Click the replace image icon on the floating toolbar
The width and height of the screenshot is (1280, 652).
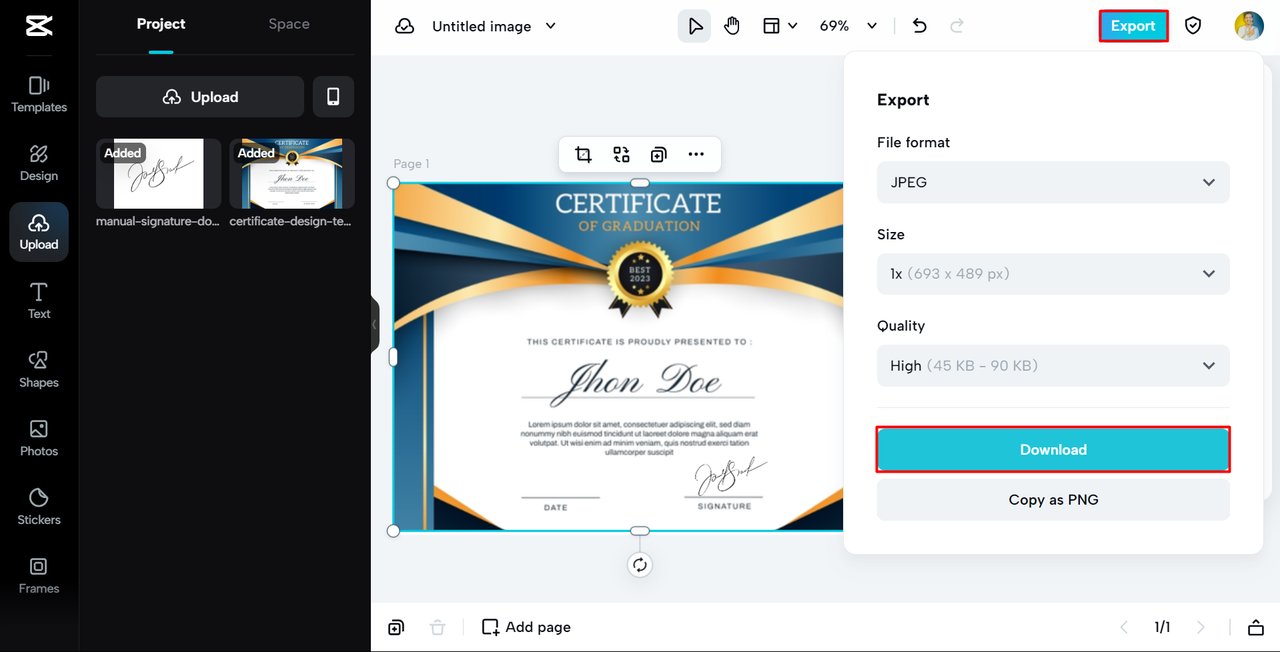(x=621, y=154)
